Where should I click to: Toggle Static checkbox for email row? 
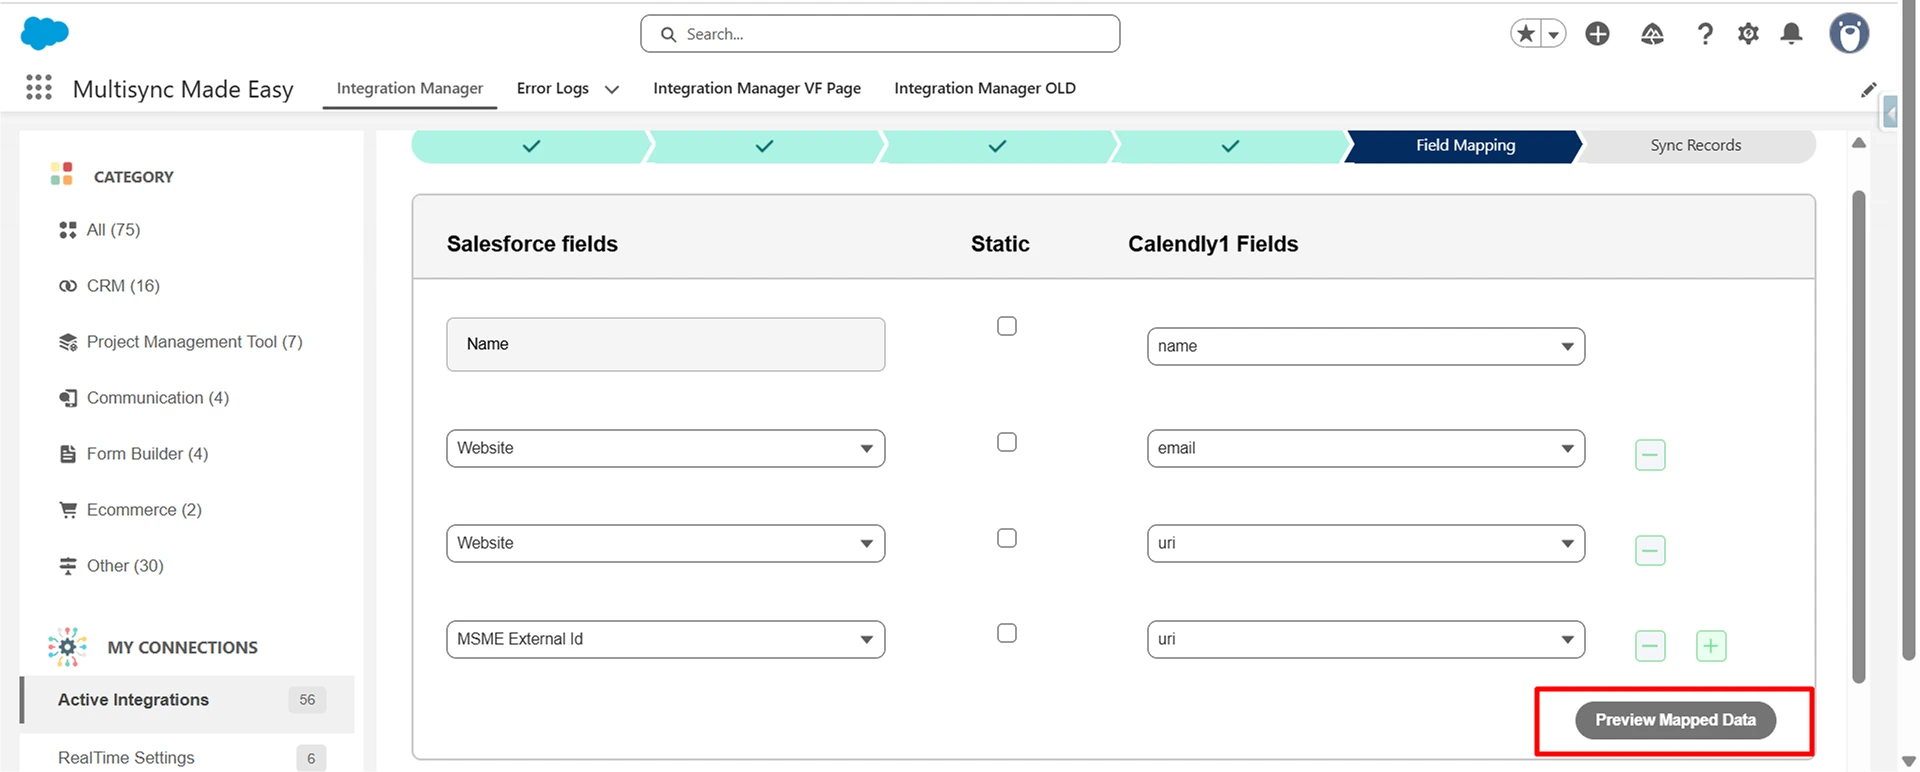[x=1007, y=442]
